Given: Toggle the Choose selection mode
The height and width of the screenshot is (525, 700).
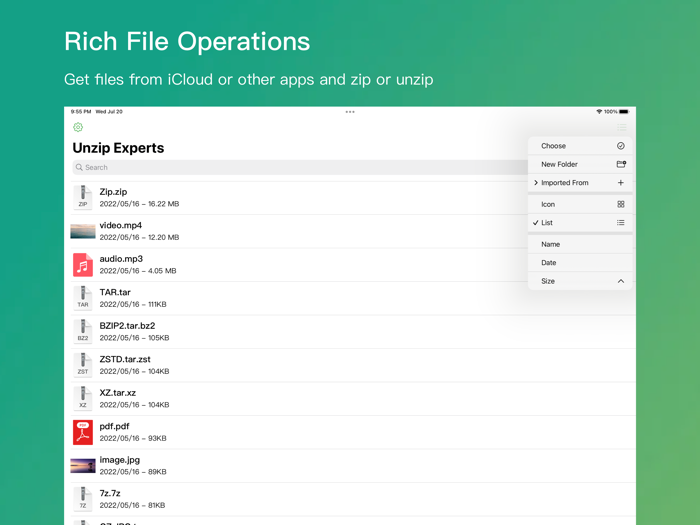Looking at the screenshot, I should 580,146.
